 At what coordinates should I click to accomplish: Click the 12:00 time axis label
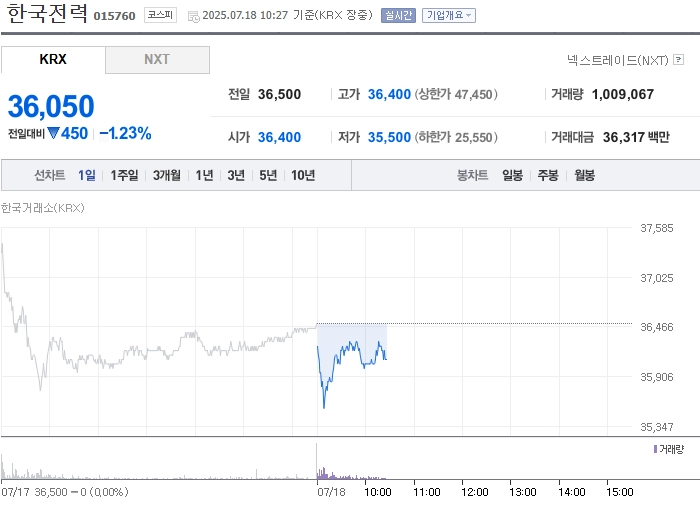coord(475,492)
